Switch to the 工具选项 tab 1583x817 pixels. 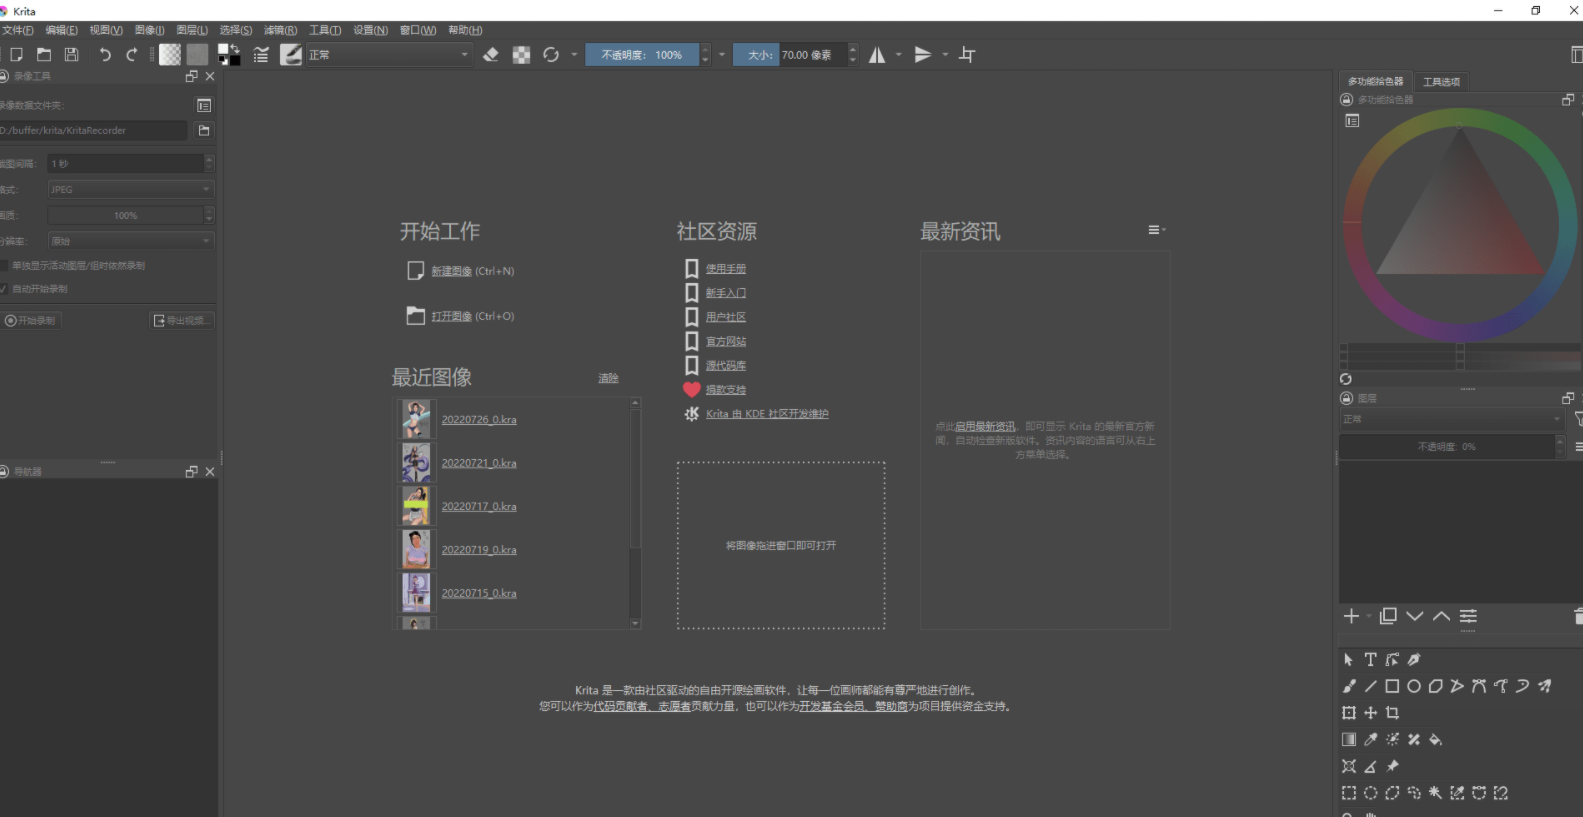pos(1441,81)
